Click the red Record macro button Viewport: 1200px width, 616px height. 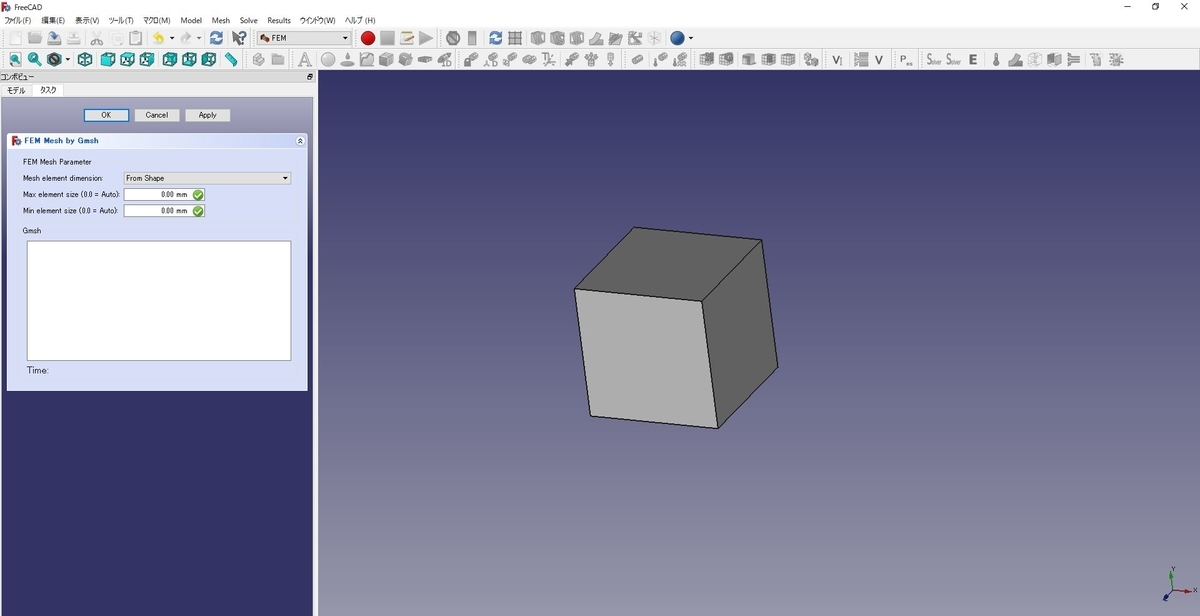(367, 38)
